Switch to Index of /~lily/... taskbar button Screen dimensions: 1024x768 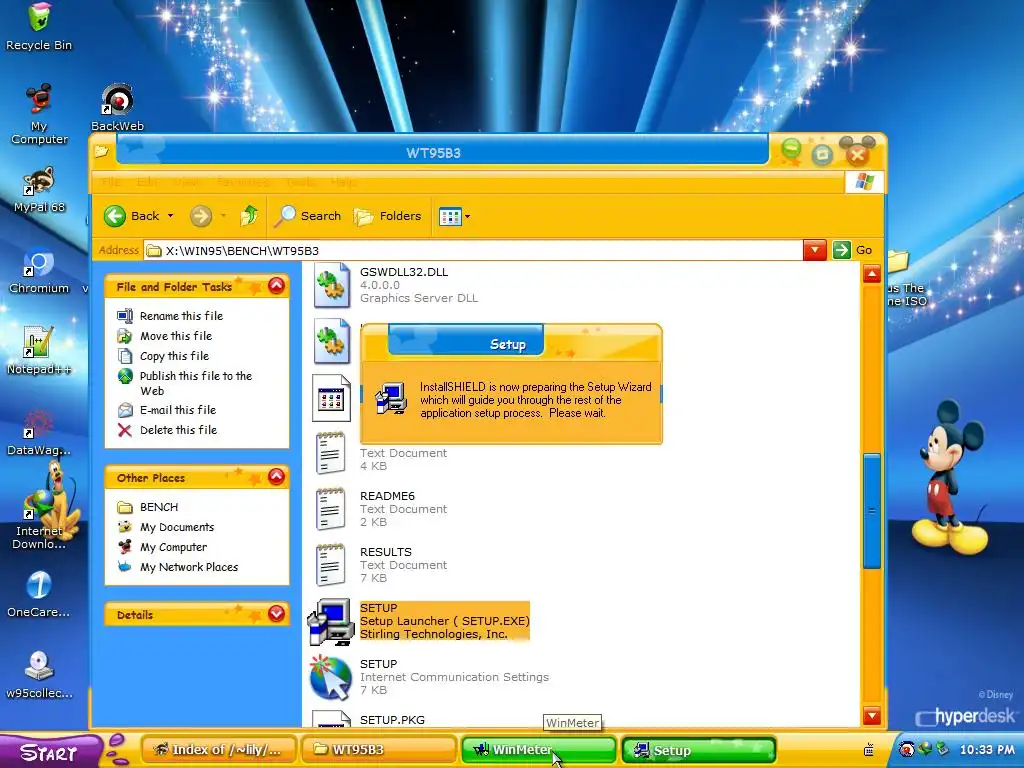219,750
